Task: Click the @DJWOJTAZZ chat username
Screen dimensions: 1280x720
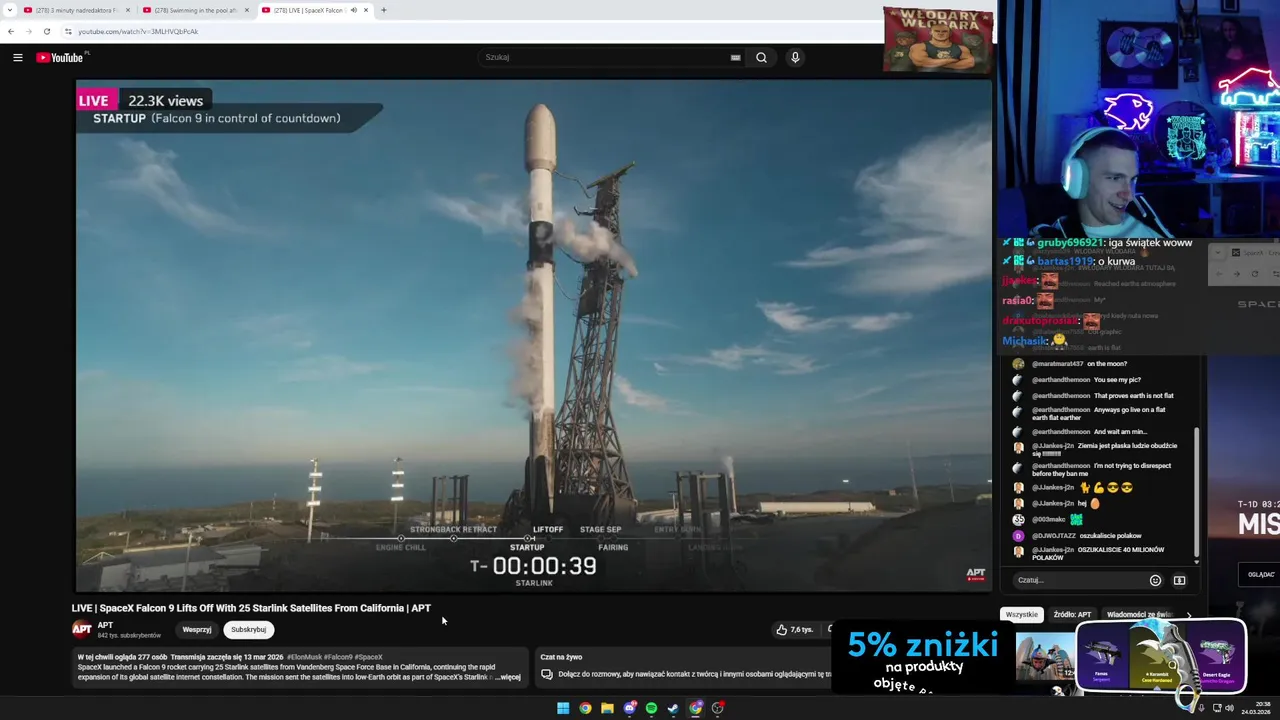Action: [x=1054, y=535]
